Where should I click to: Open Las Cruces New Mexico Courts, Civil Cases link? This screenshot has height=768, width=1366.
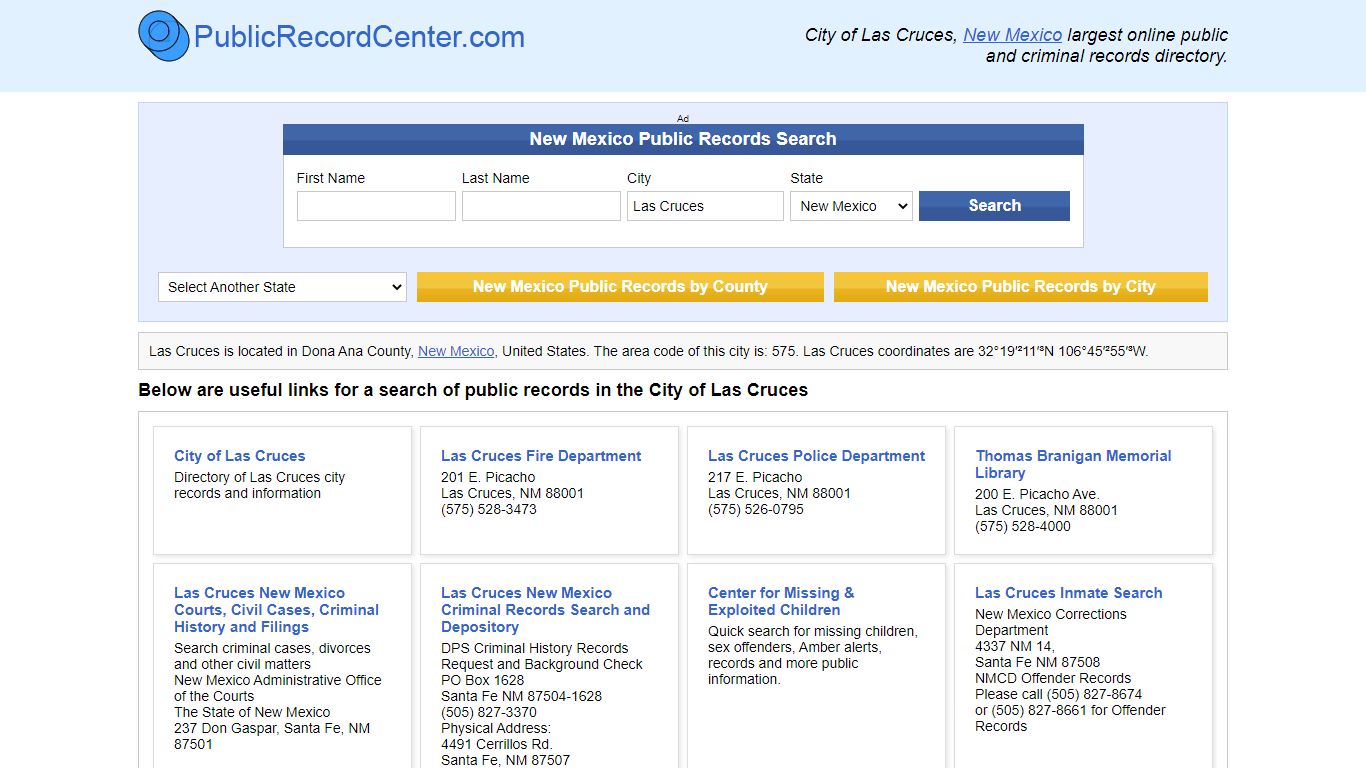276,610
